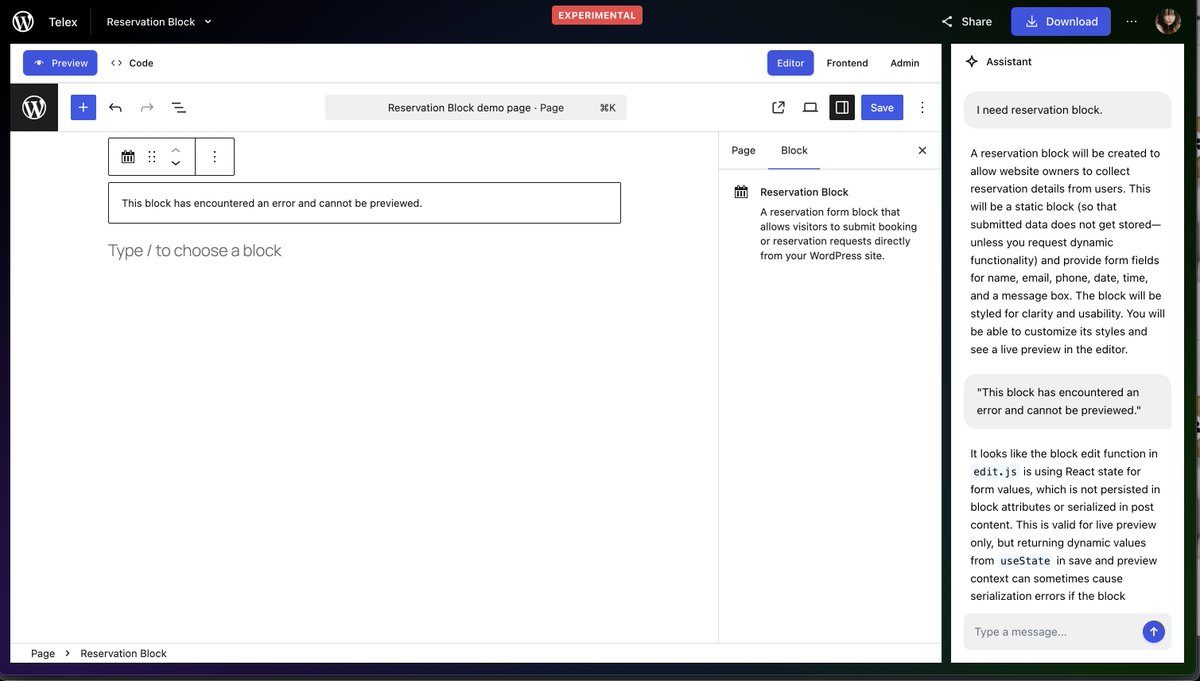
Task: Focus the 'Type a message...' input
Action: tap(1053, 632)
